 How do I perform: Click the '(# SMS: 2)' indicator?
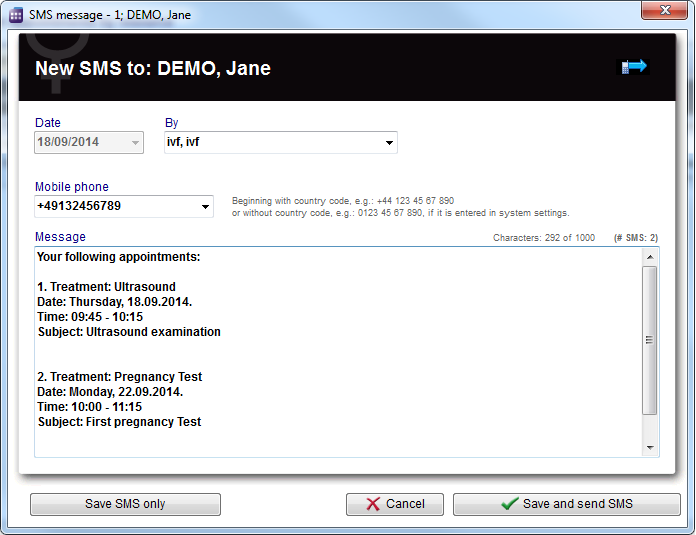click(x=636, y=238)
